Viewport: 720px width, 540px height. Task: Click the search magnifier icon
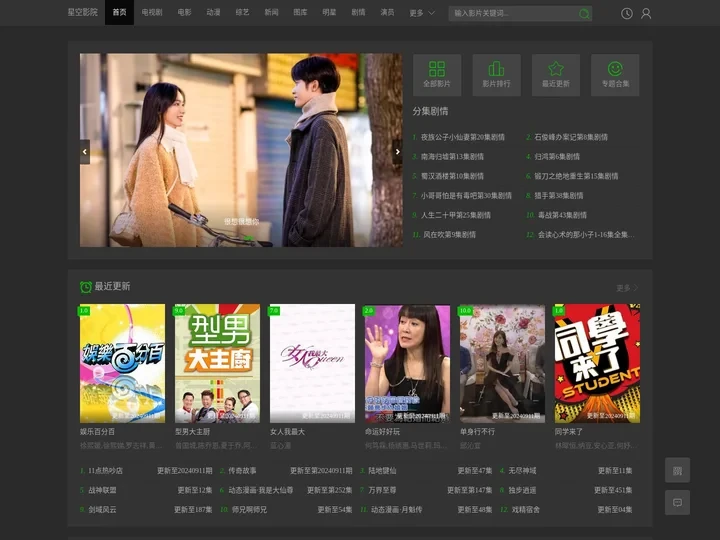[x=584, y=14]
